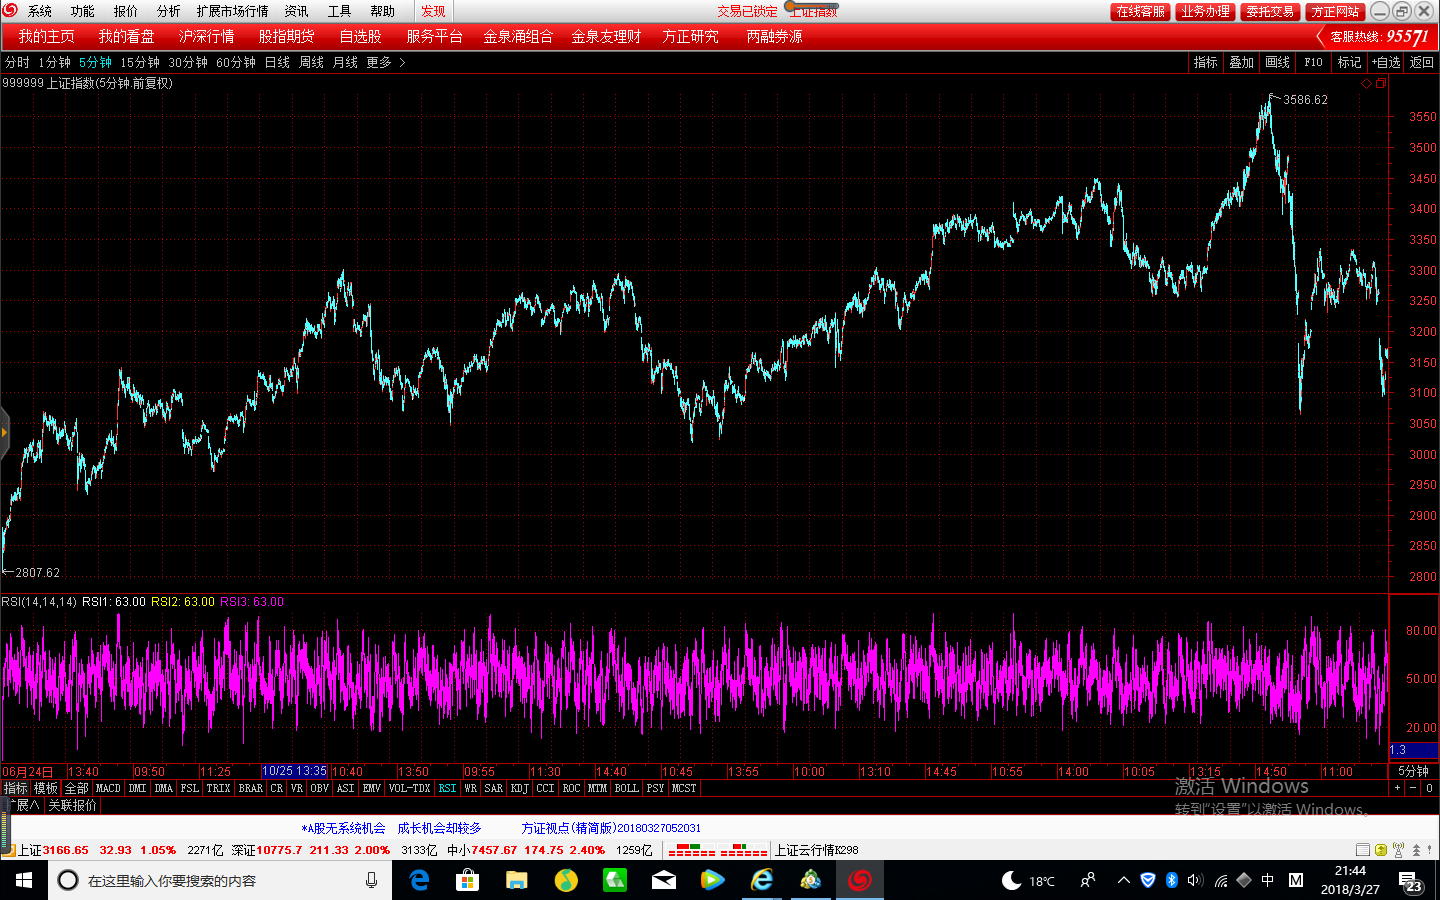Click the 1.3 value box under the RSI scale
The image size is (1440, 900).
[1413, 750]
